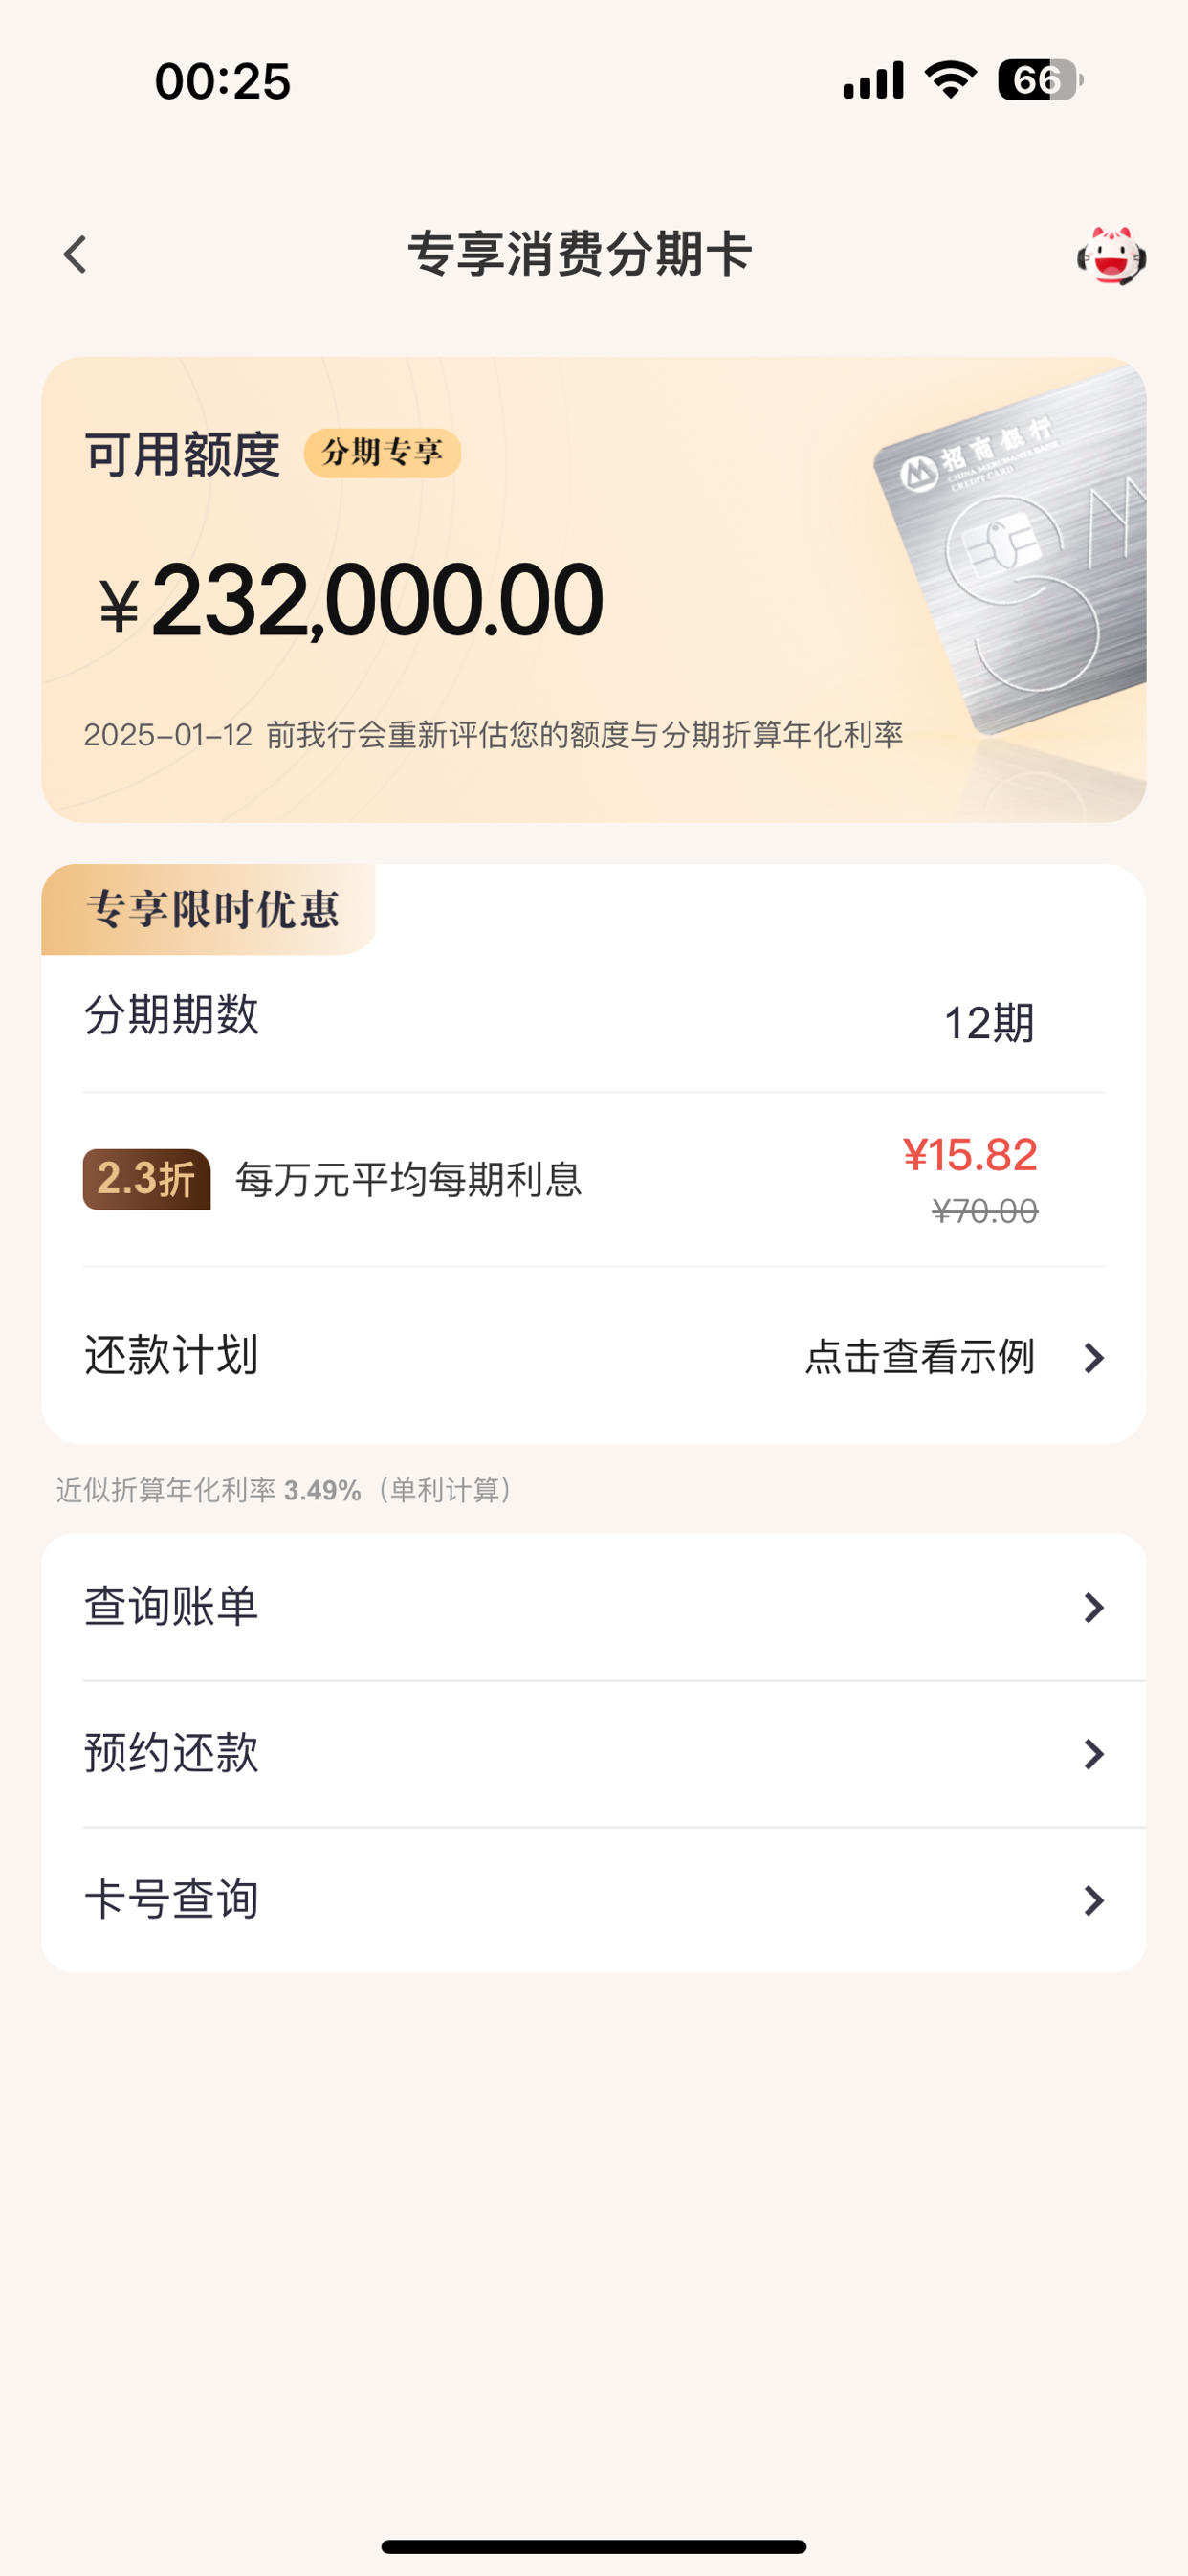Tap the 2.3折 discount badge
This screenshot has width=1188, height=2576.
[147, 1179]
